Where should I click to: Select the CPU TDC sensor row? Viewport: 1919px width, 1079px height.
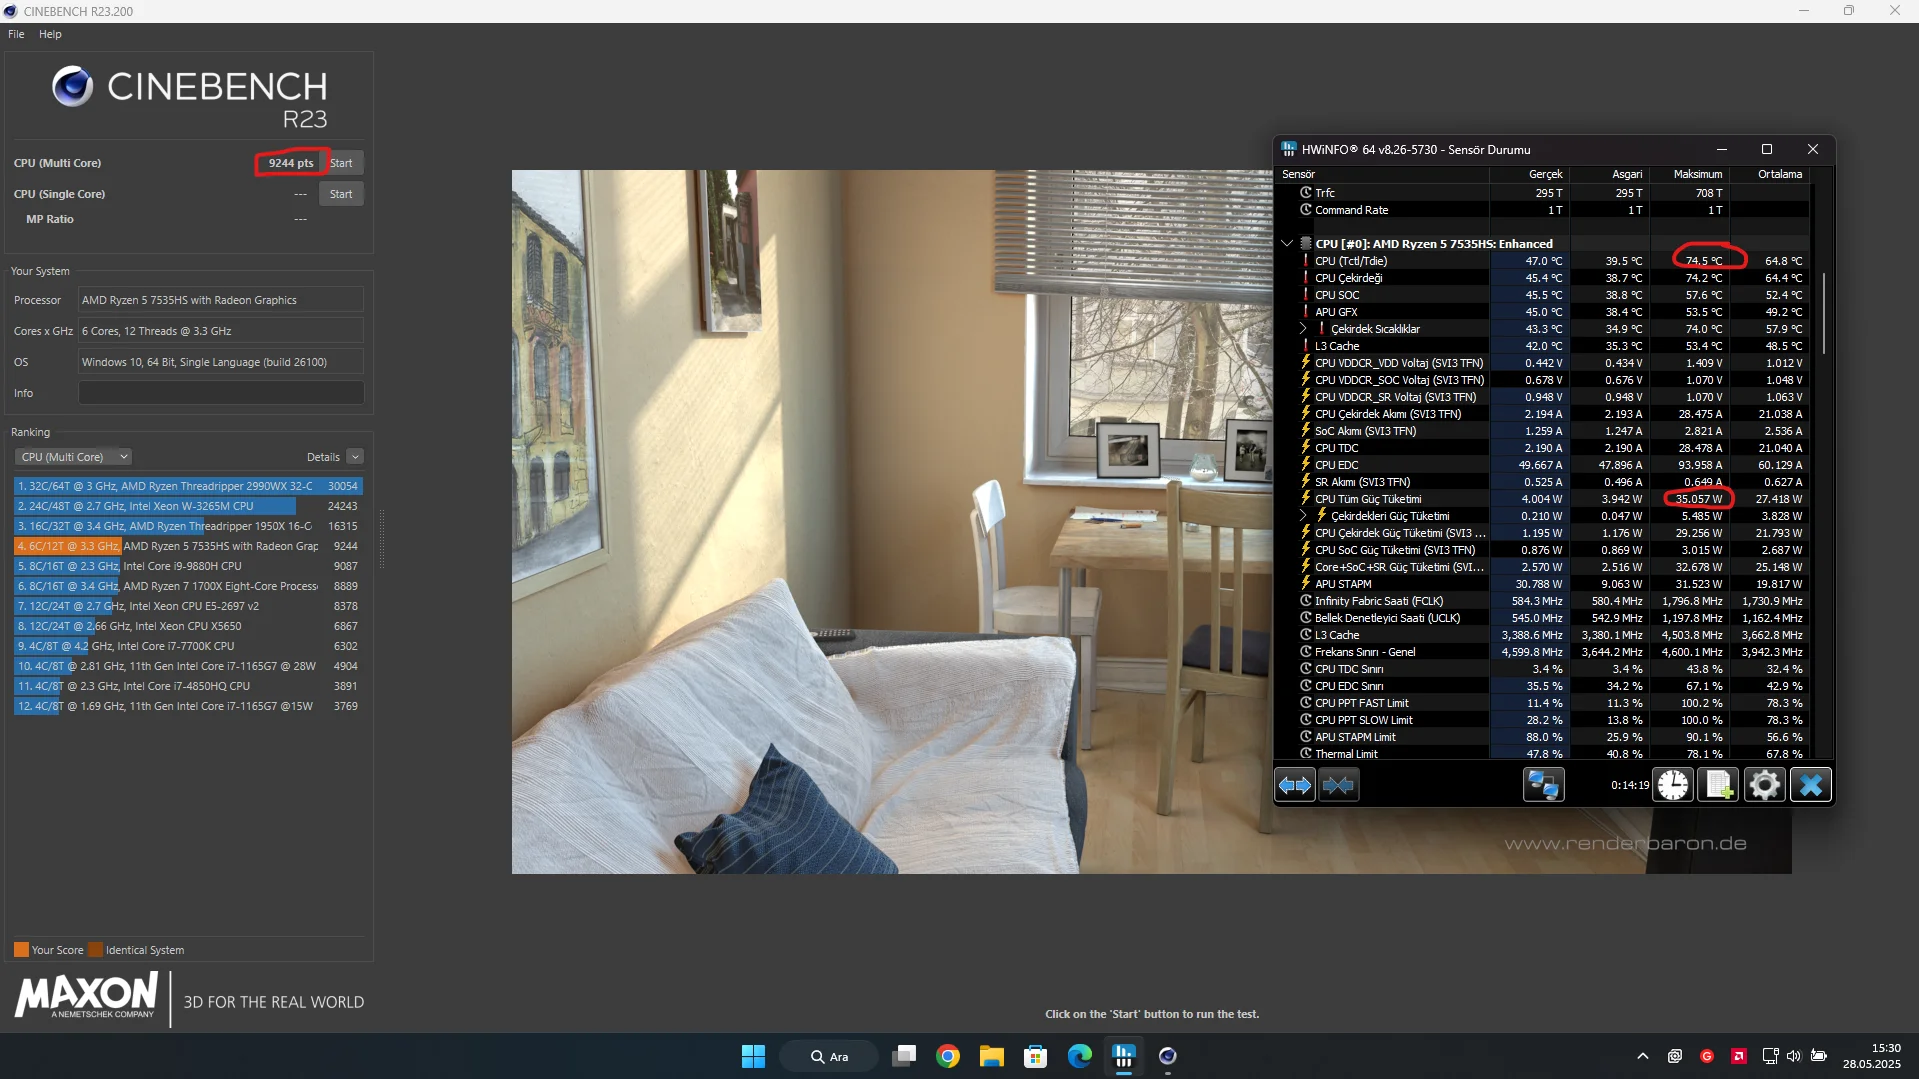(x=1543, y=448)
